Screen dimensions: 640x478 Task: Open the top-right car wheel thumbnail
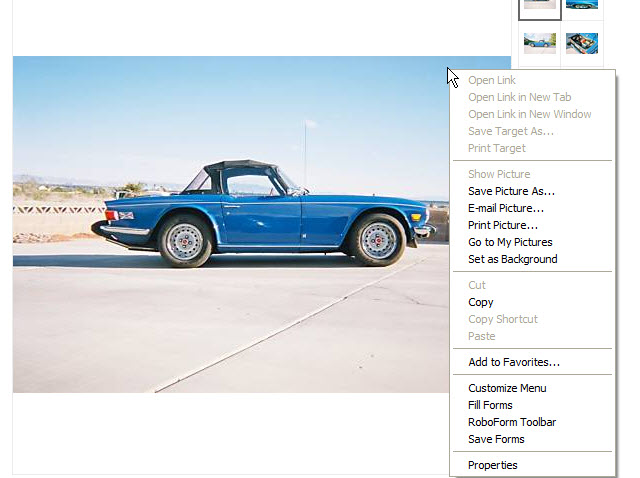(x=582, y=6)
